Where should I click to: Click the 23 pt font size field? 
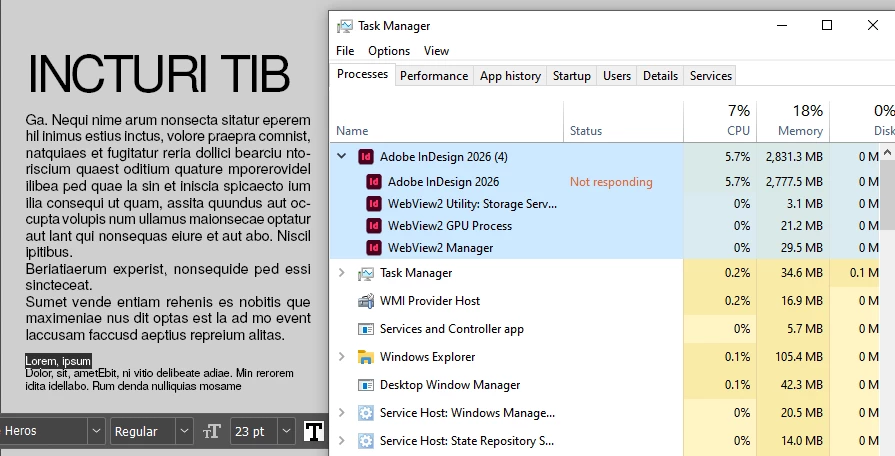coord(254,431)
